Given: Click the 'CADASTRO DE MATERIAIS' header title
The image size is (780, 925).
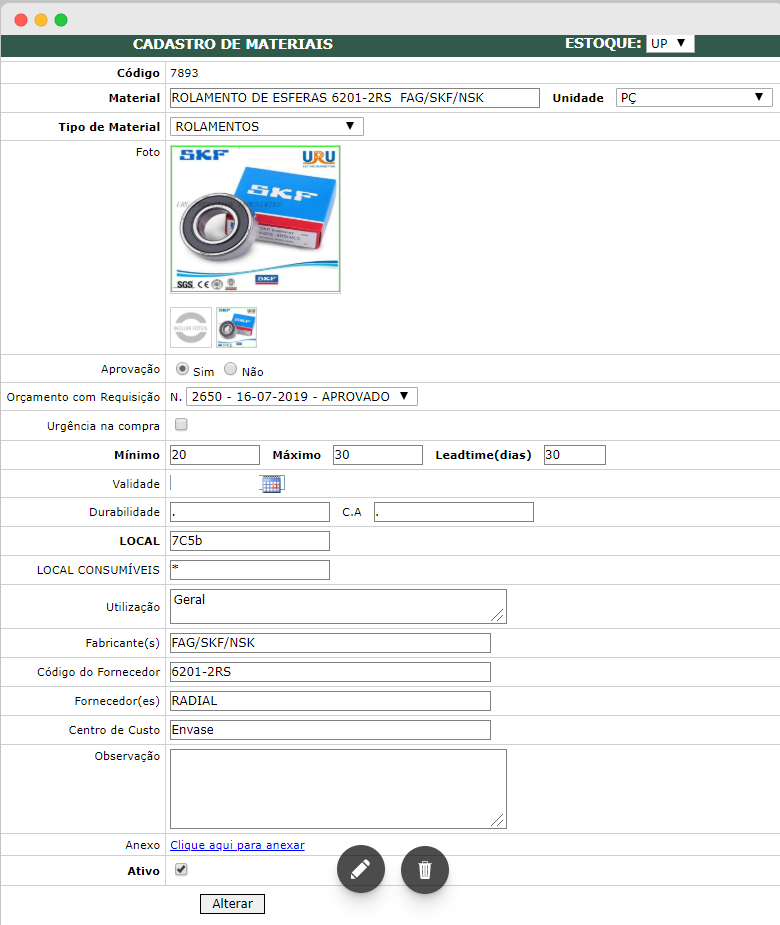Looking at the screenshot, I should 232,44.
